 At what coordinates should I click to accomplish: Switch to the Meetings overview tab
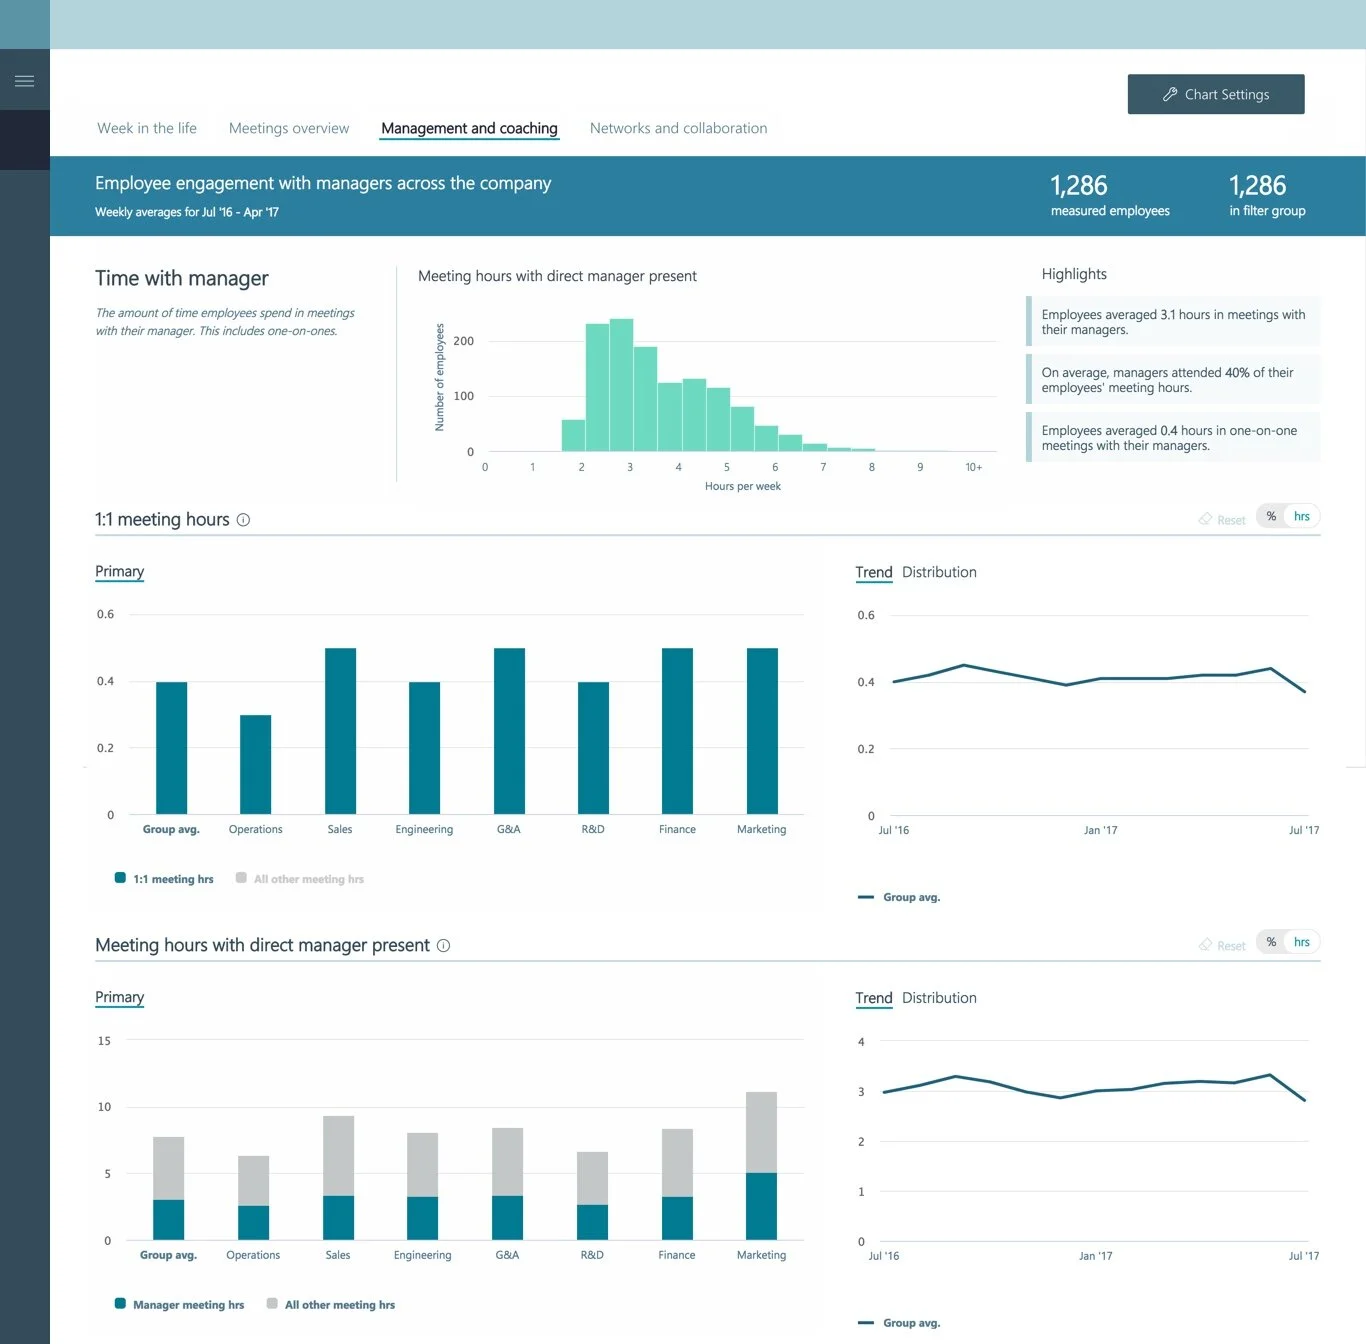click(x=288, y=128)
